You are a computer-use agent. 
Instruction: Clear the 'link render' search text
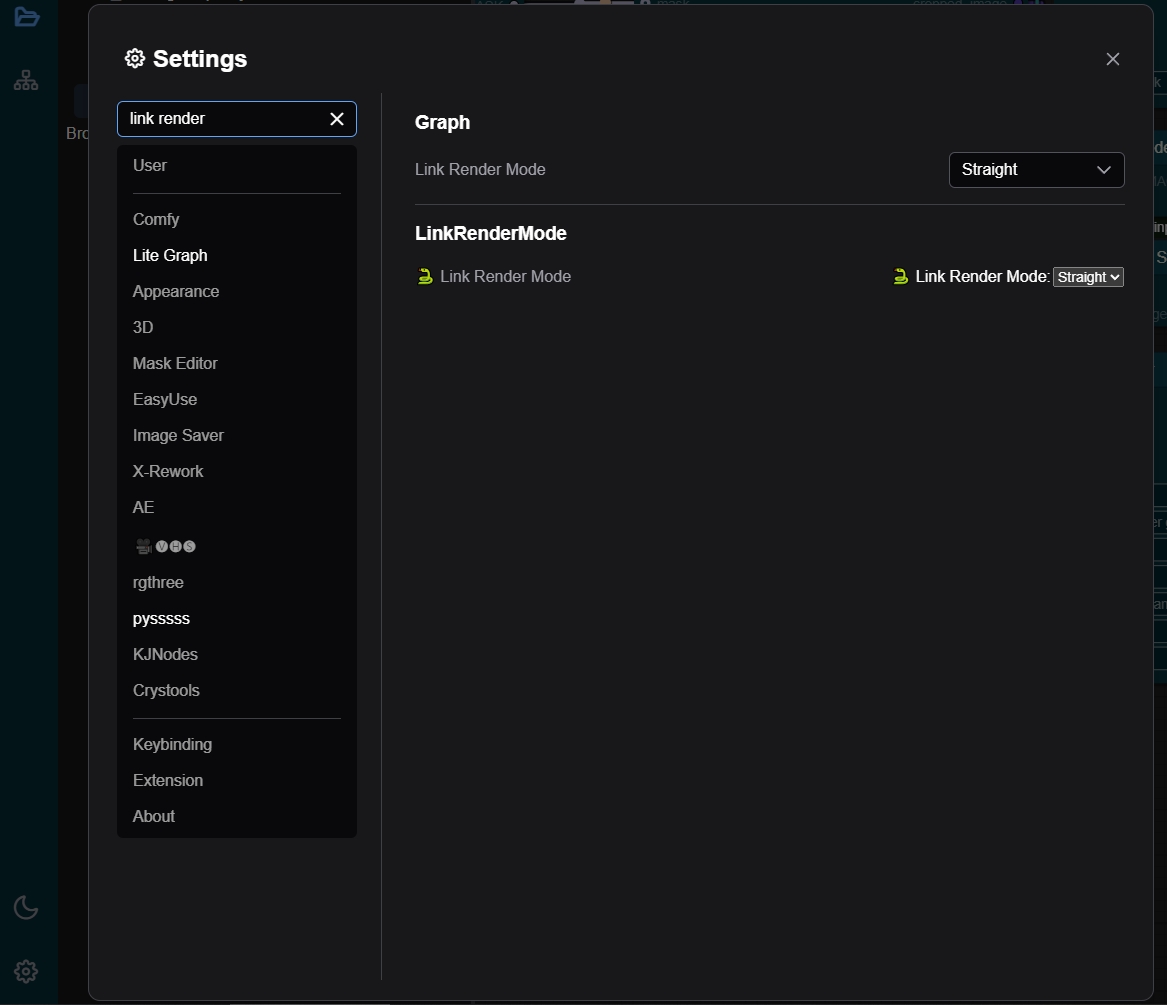pos(336,119)
